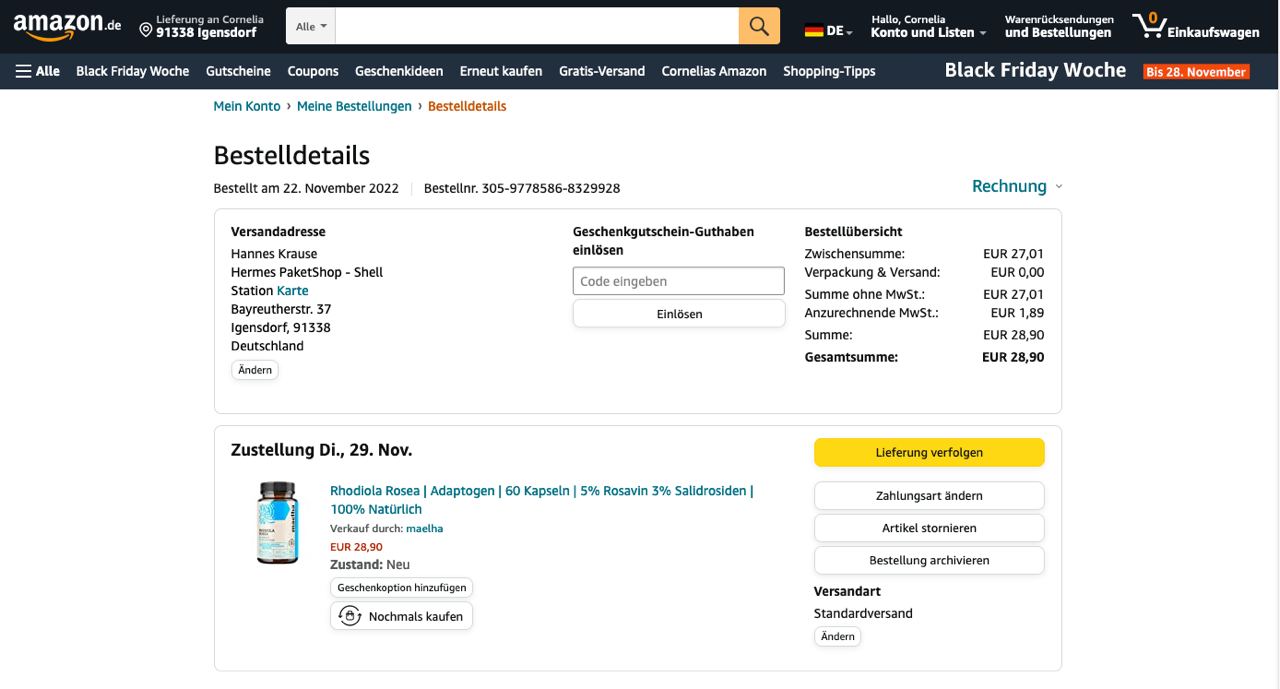The height and width of the screenshot is (689, 1280).
Task: Open Konto und Listen dropdown
Action: (x=928, y=32)
